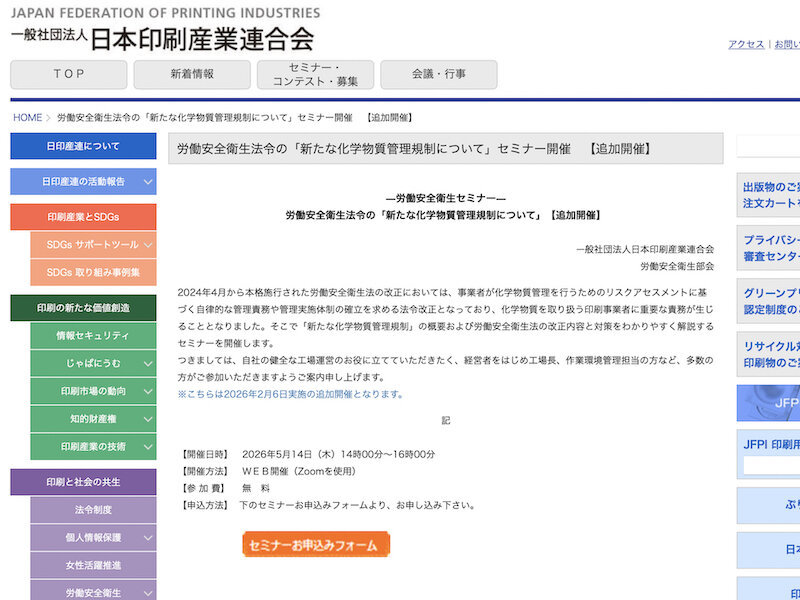Follow the アクセス link in header
Image resolution: width=800 pixels, height=600 pixels.
pyautogui.click(x=746, y=45)
